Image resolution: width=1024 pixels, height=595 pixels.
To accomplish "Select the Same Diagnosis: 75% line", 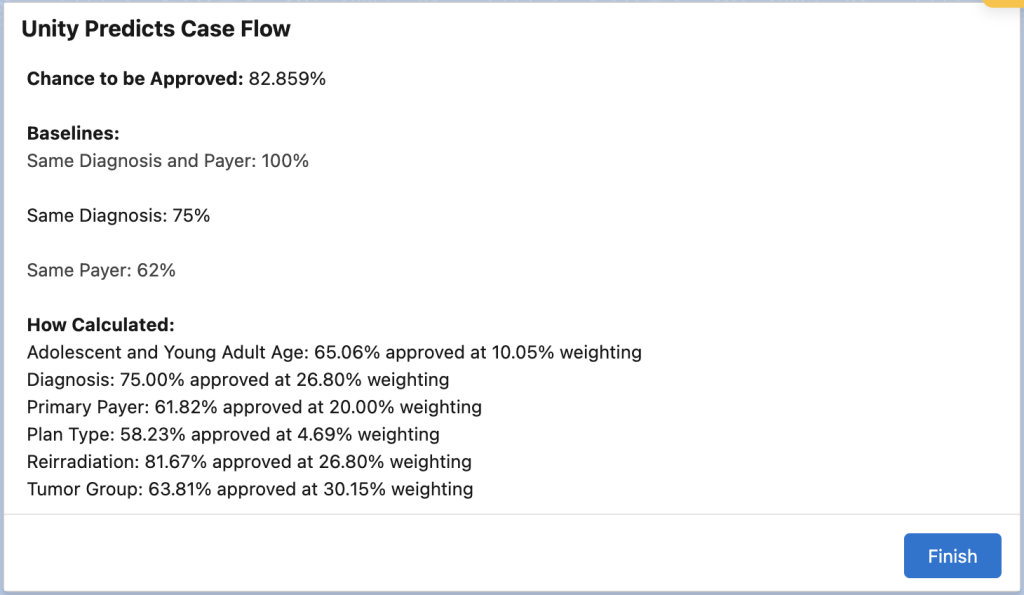I will 118,215.
